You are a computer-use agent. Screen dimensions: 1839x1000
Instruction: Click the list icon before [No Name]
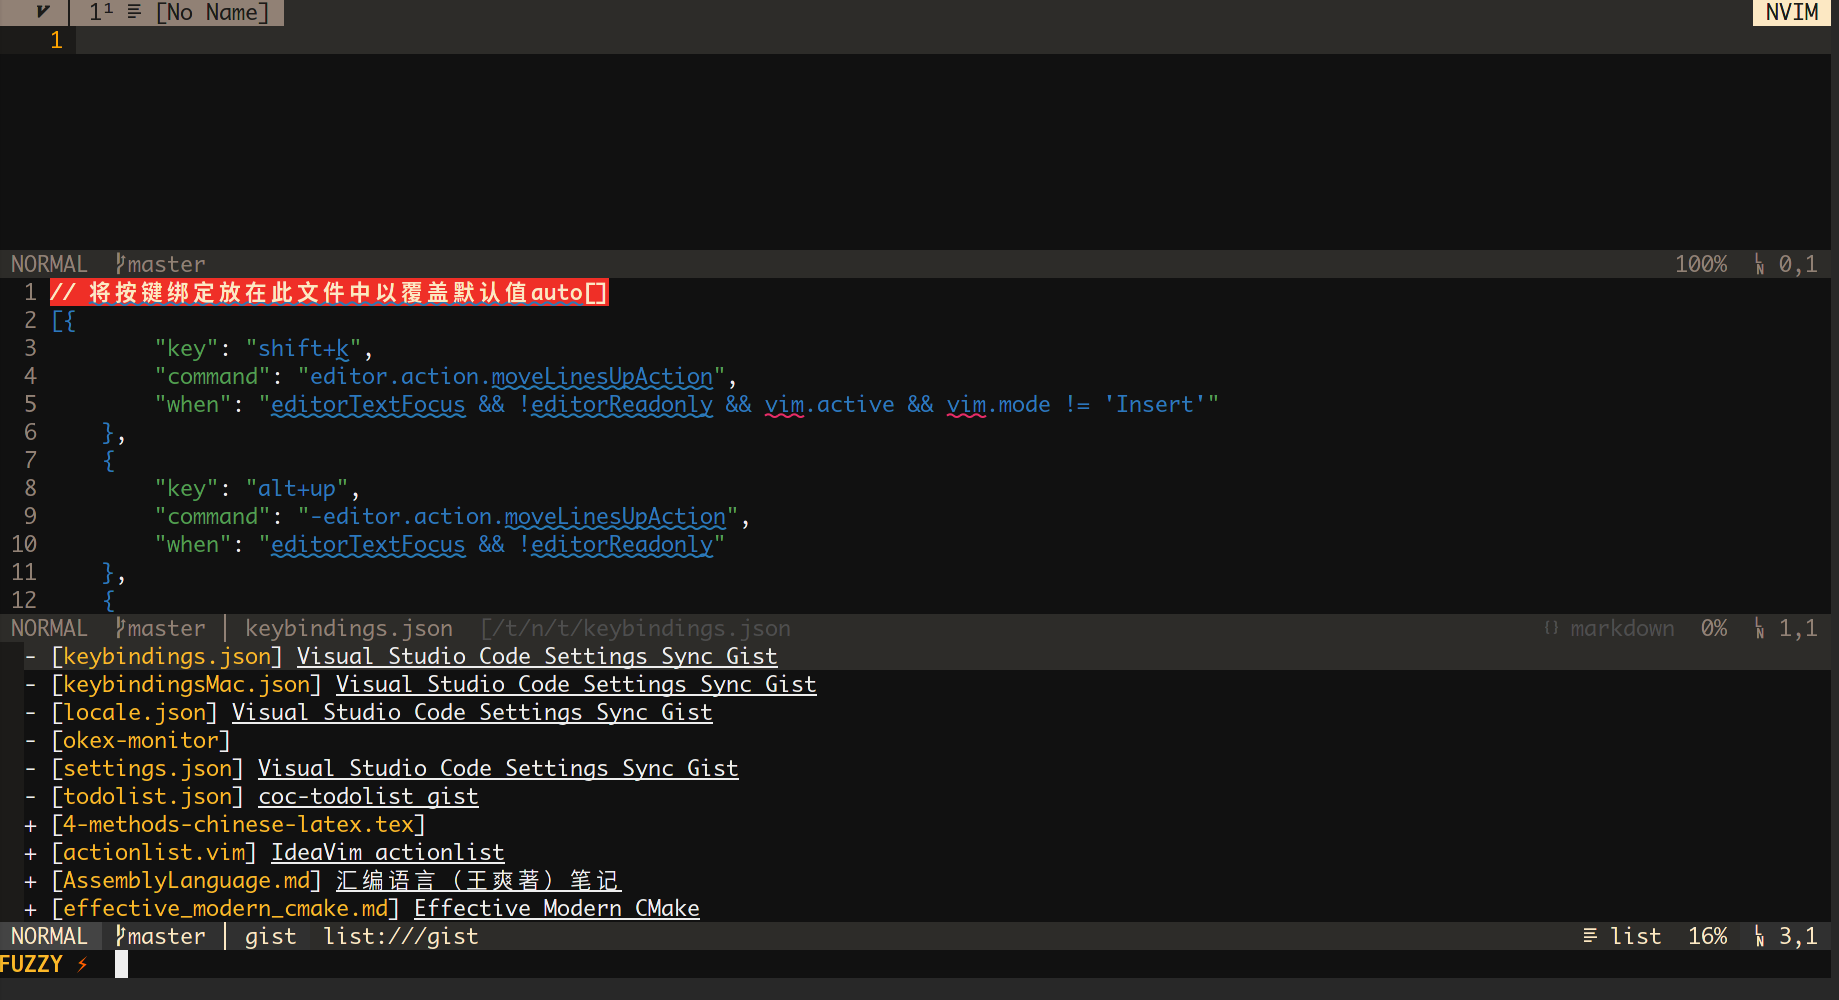[134, 12]
